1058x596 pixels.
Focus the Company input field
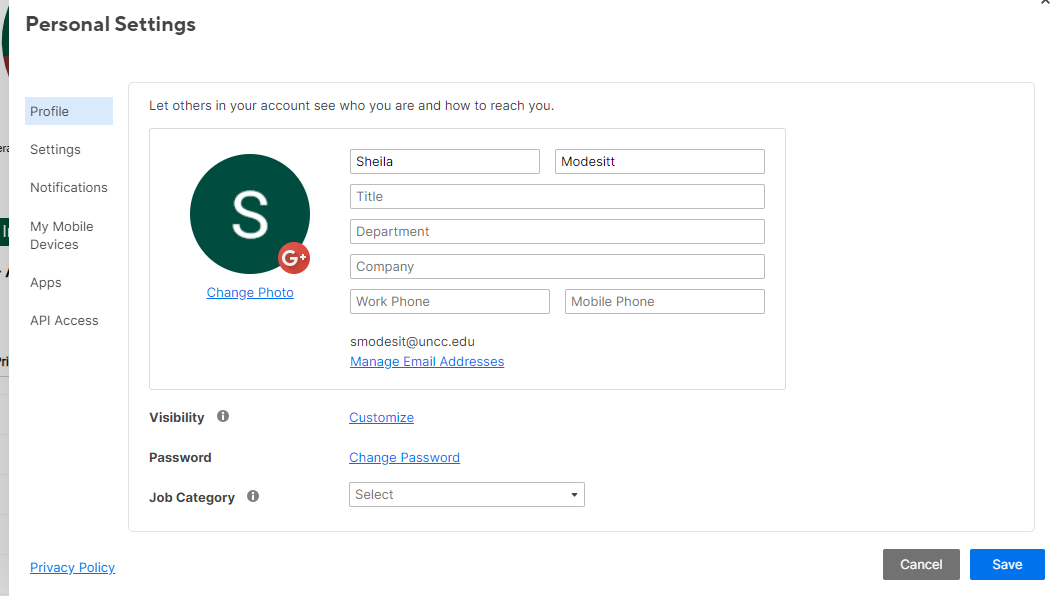[557, 267]
